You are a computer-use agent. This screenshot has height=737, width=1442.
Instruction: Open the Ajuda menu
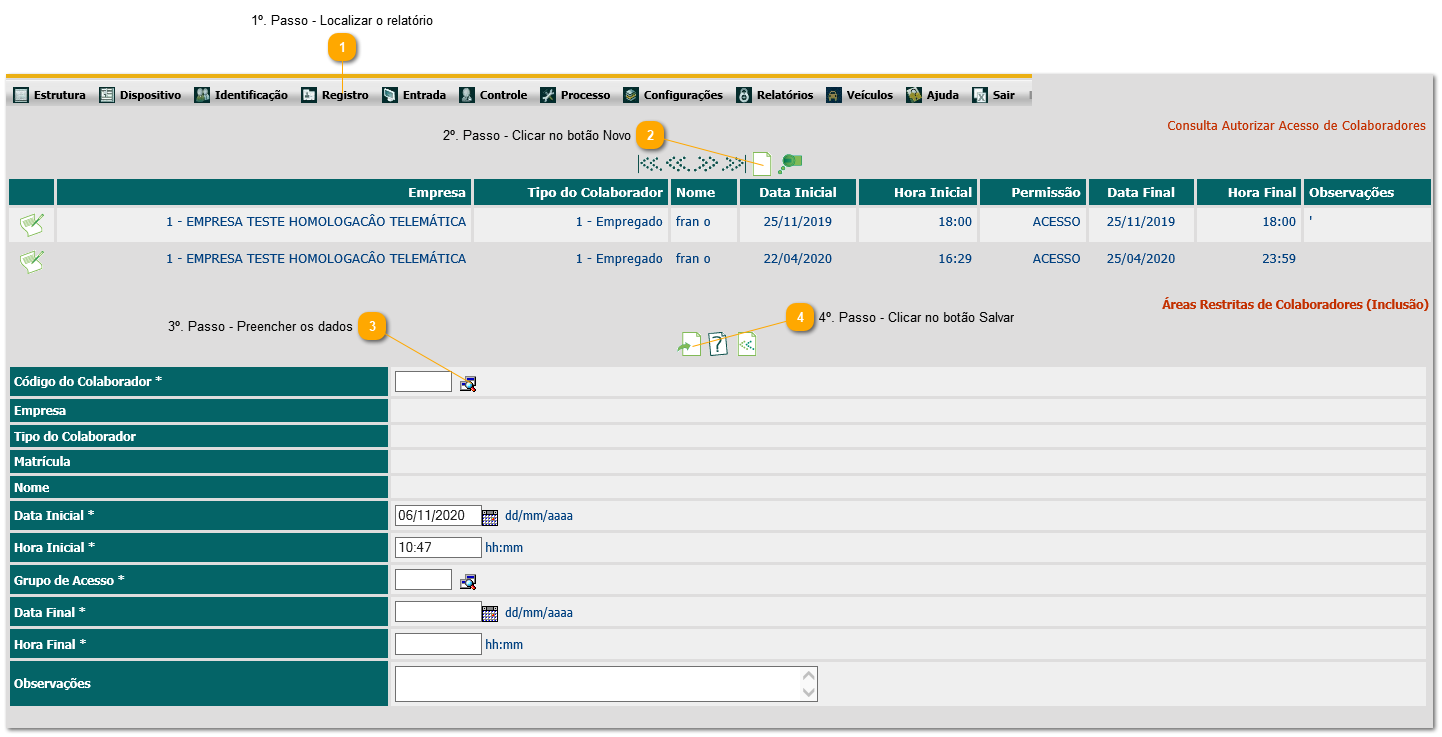pos(932,95)
